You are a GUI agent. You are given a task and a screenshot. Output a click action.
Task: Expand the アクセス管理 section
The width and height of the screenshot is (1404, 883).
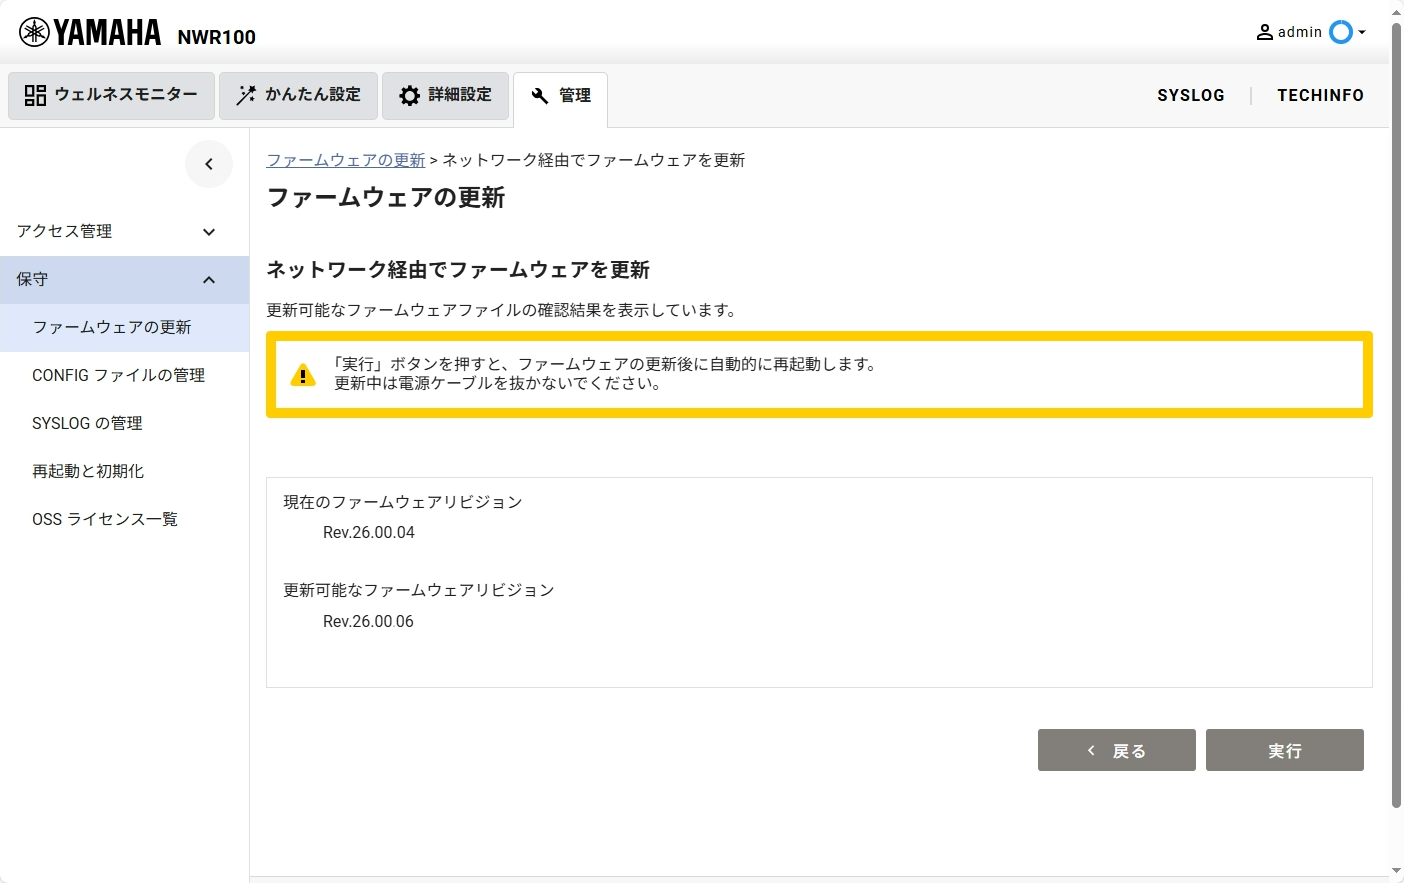click(209, 232)
